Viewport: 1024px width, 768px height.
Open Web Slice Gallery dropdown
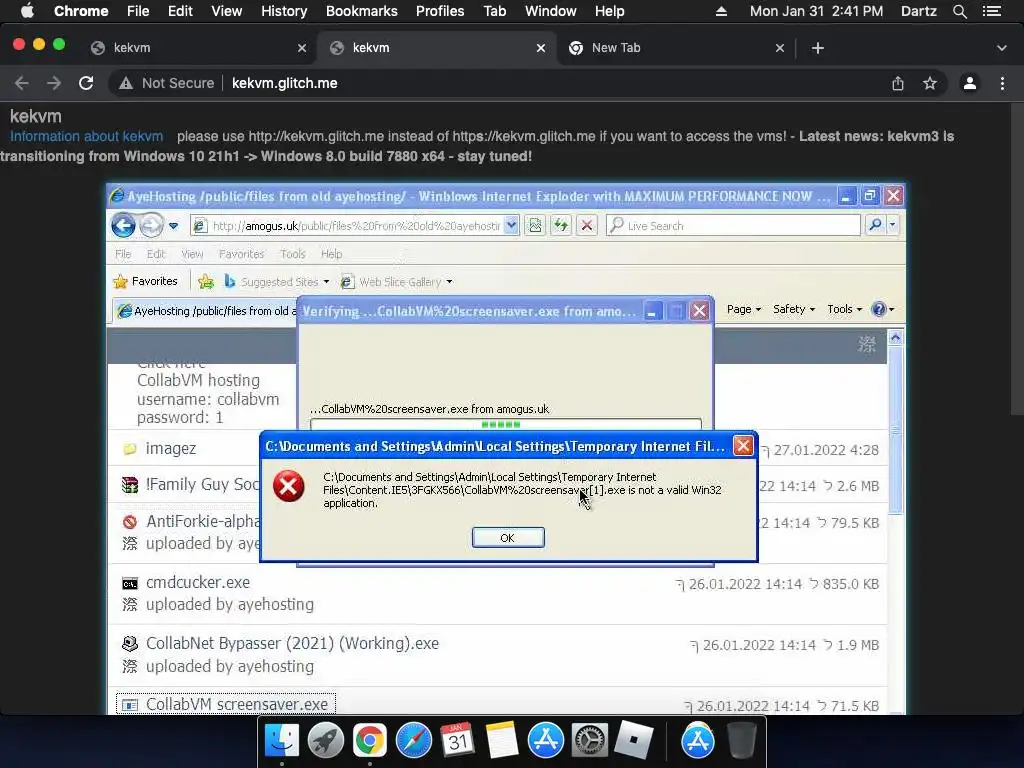[396, 281]
